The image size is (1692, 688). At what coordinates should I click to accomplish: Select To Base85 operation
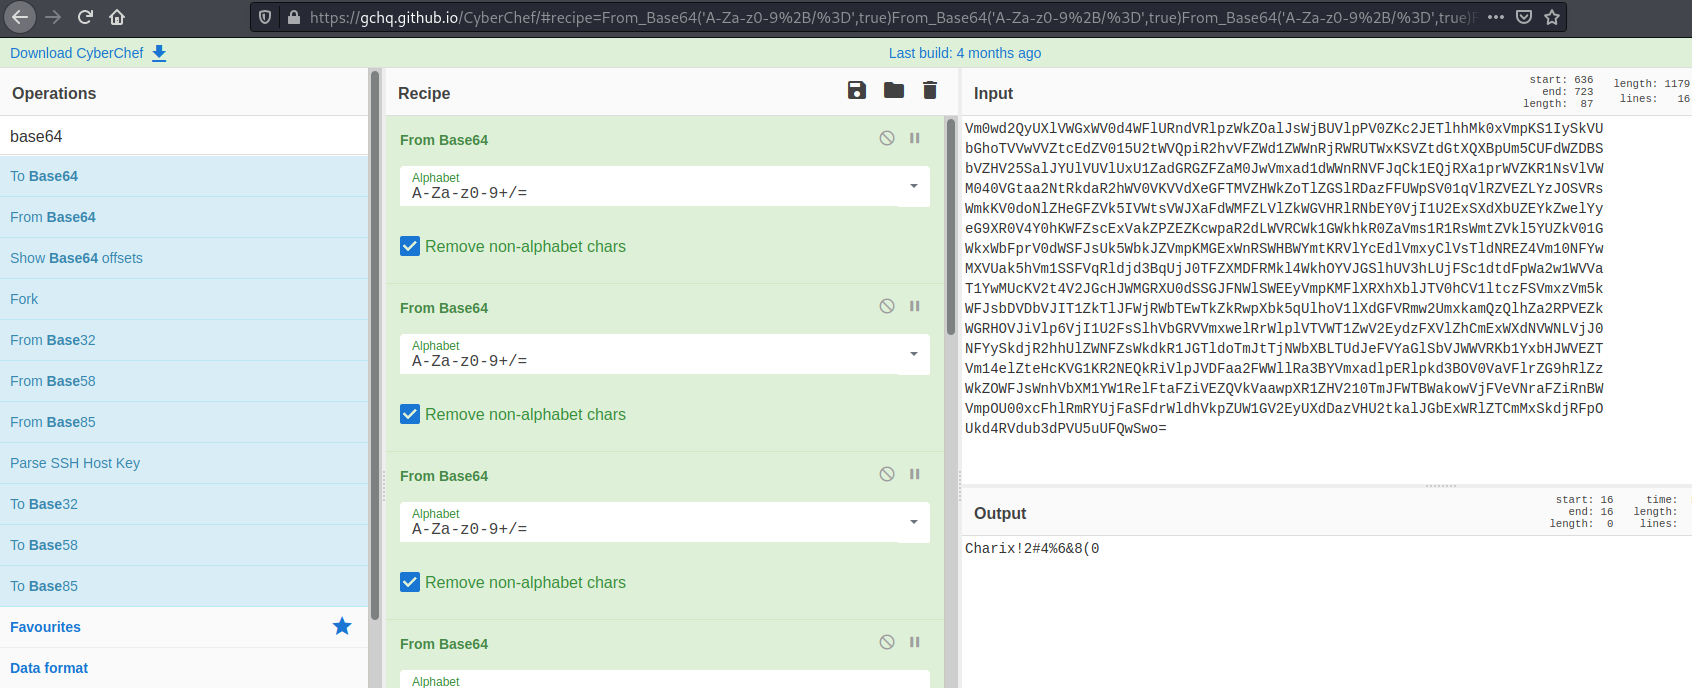point(184,586)
